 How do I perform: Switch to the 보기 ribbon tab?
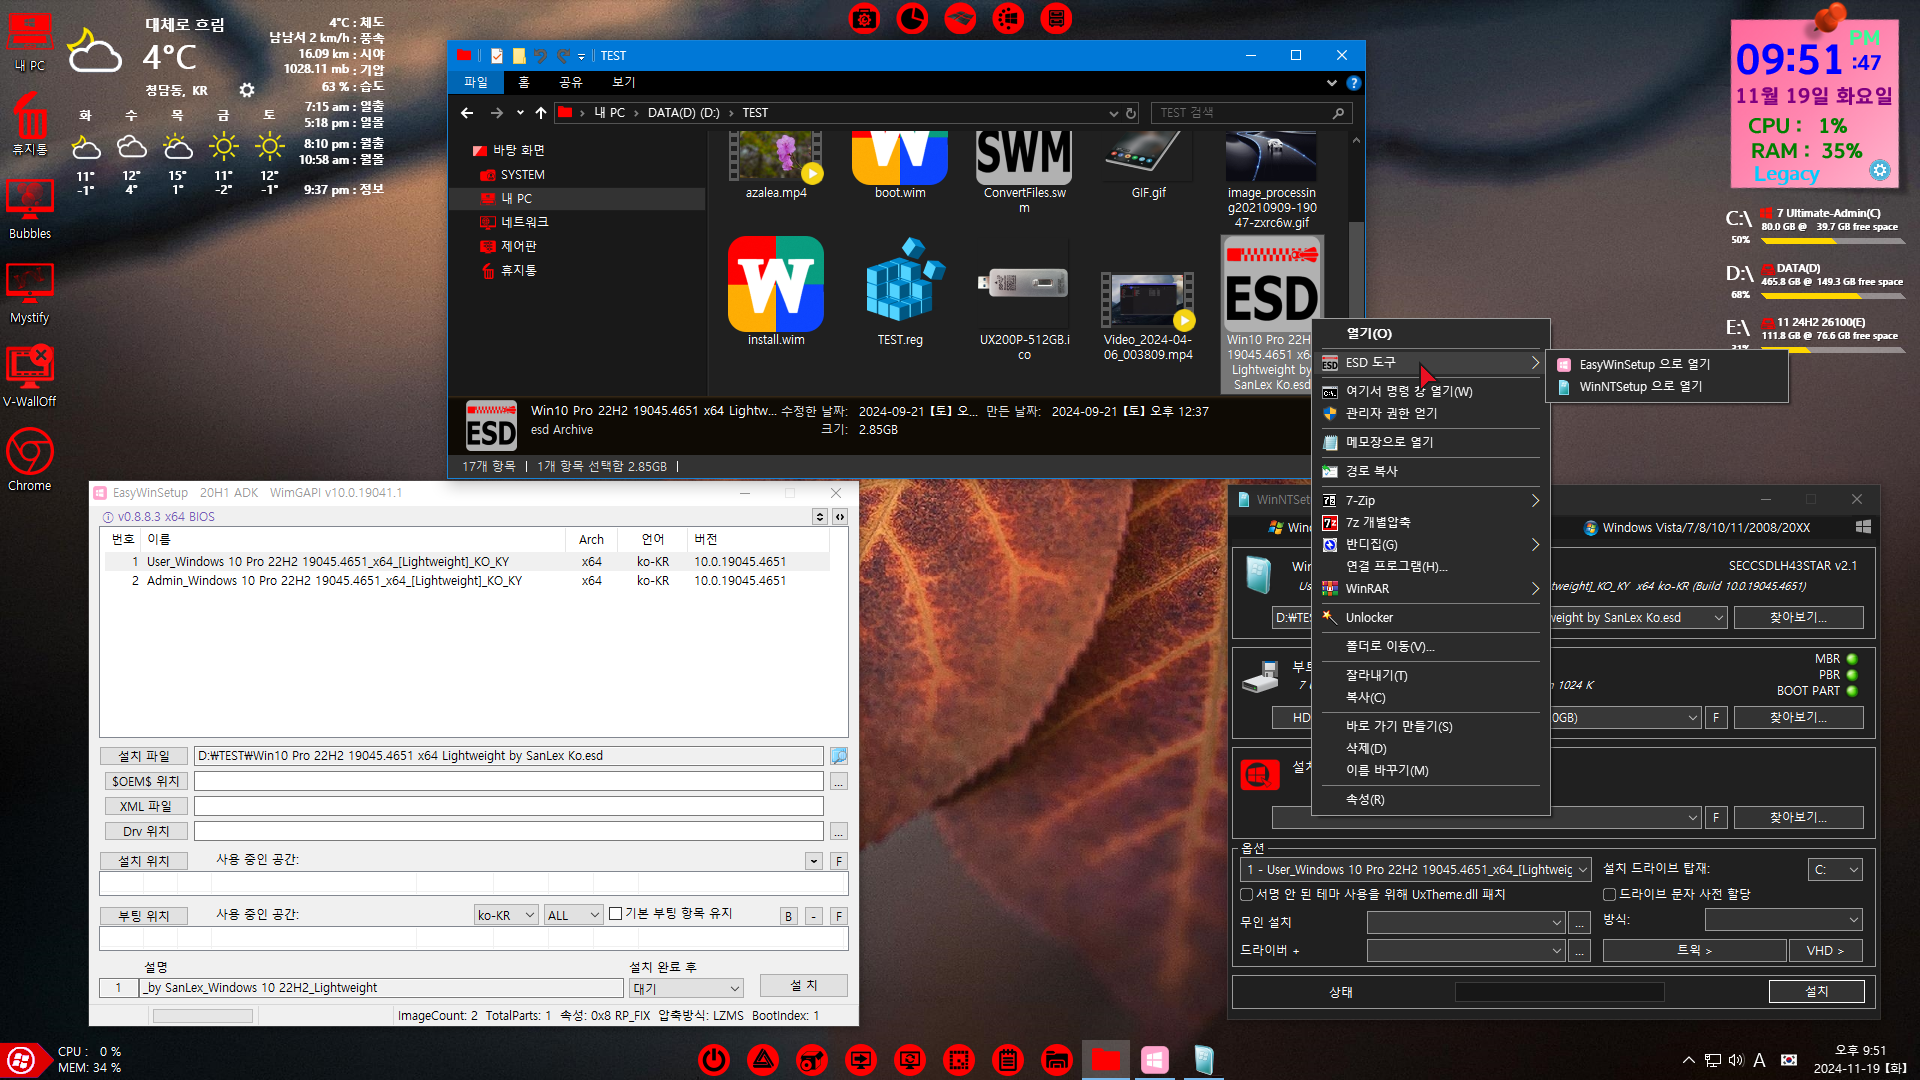[624, 83]
